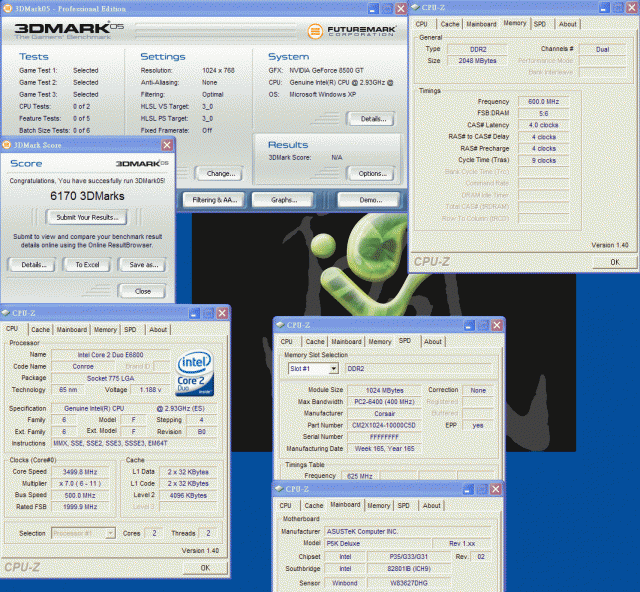Click the 6170 3DMarks score text
This screenshot has height=592, width=640.
tap(87, 196)
